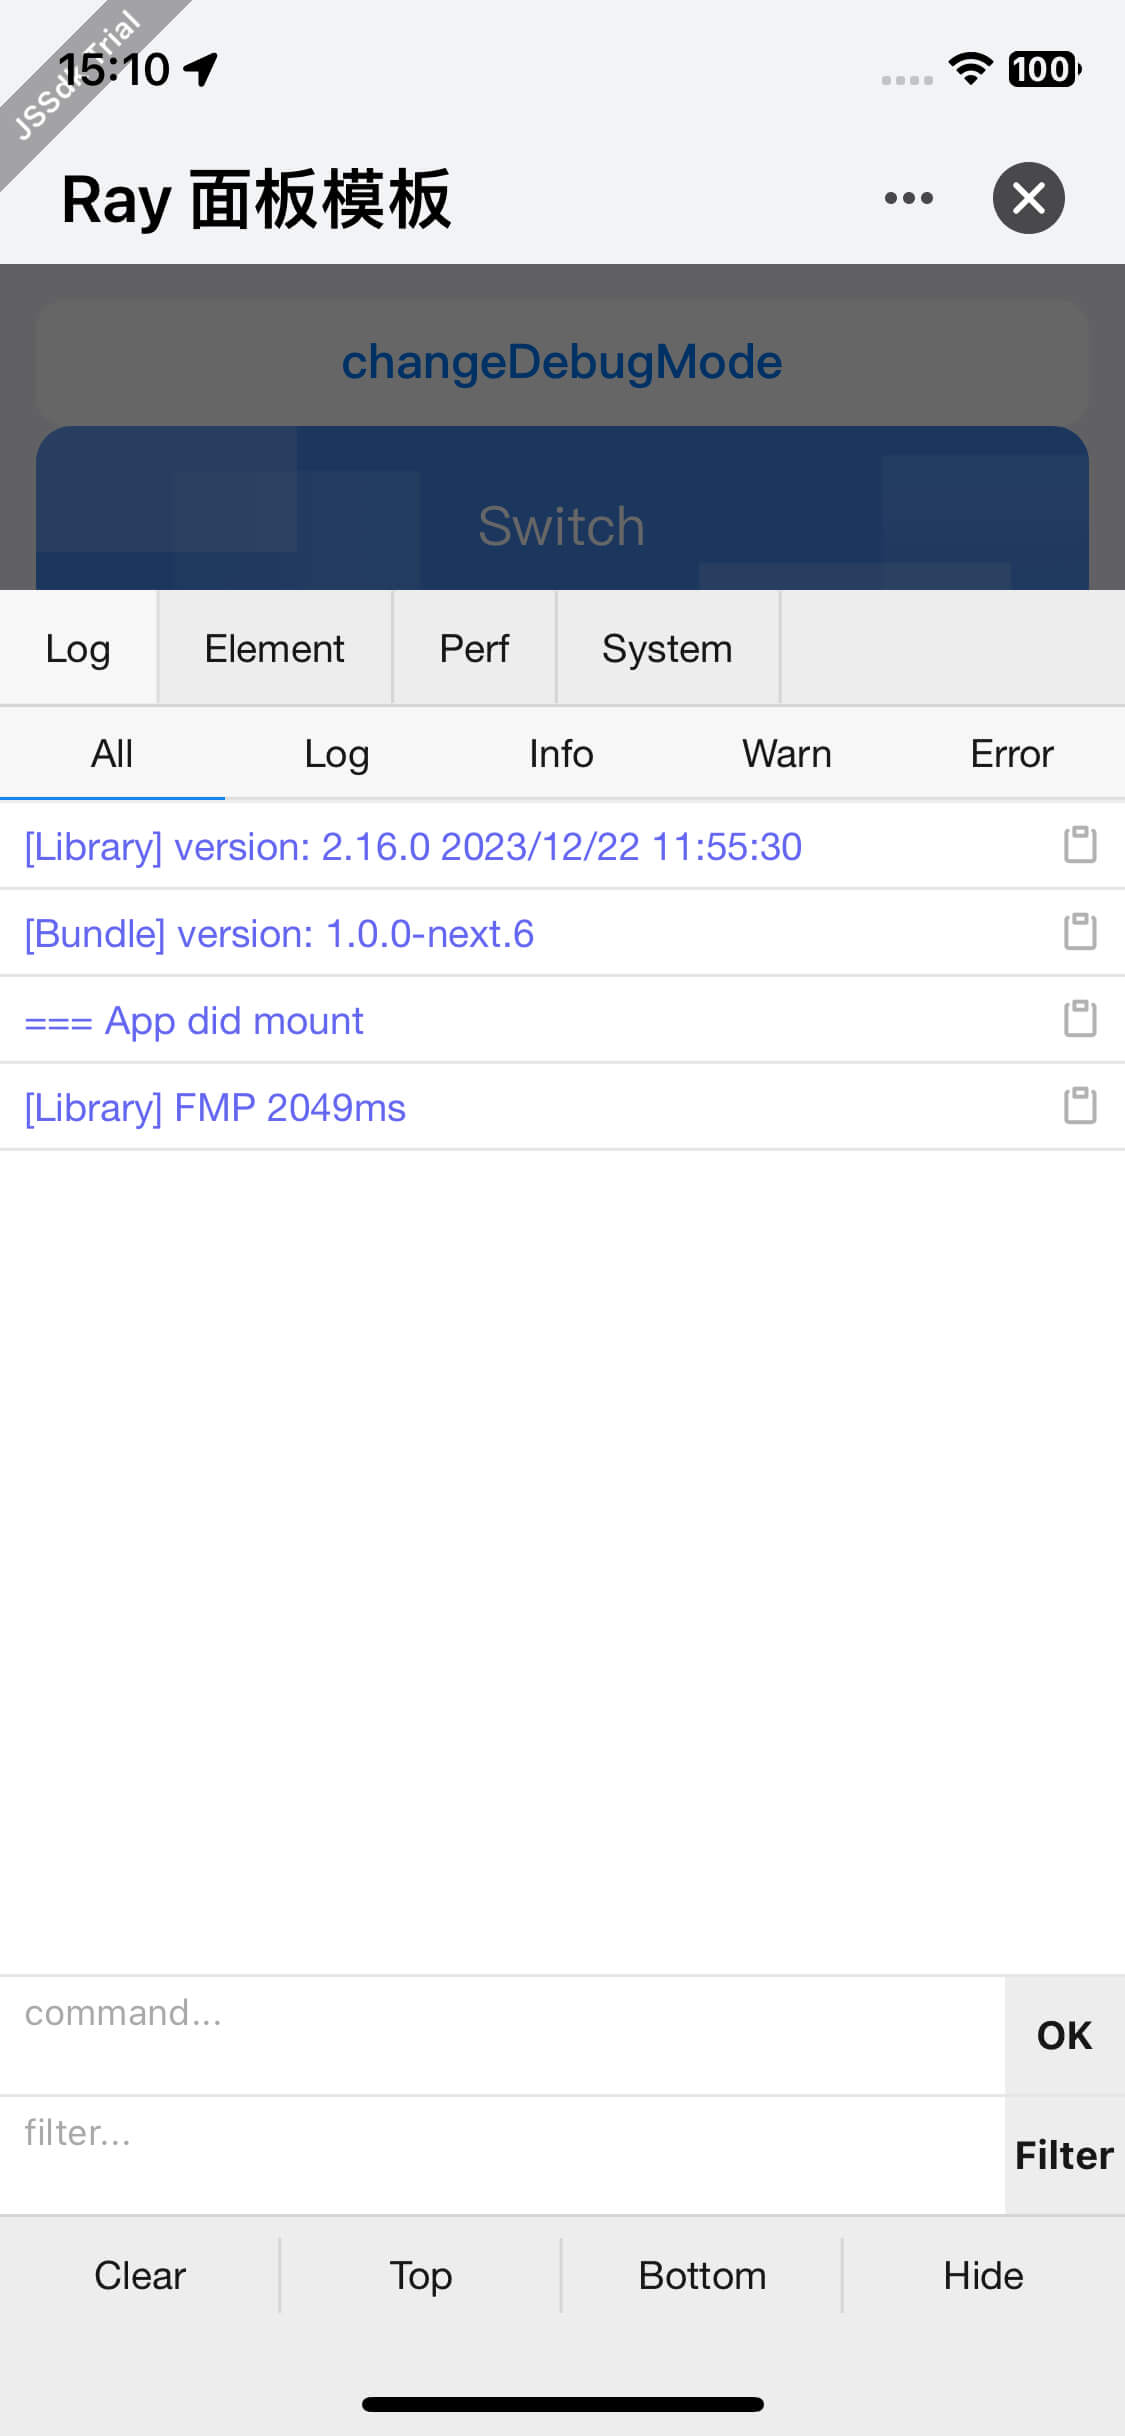
Task: Show only Warn level logs
Action: [786, 754]
